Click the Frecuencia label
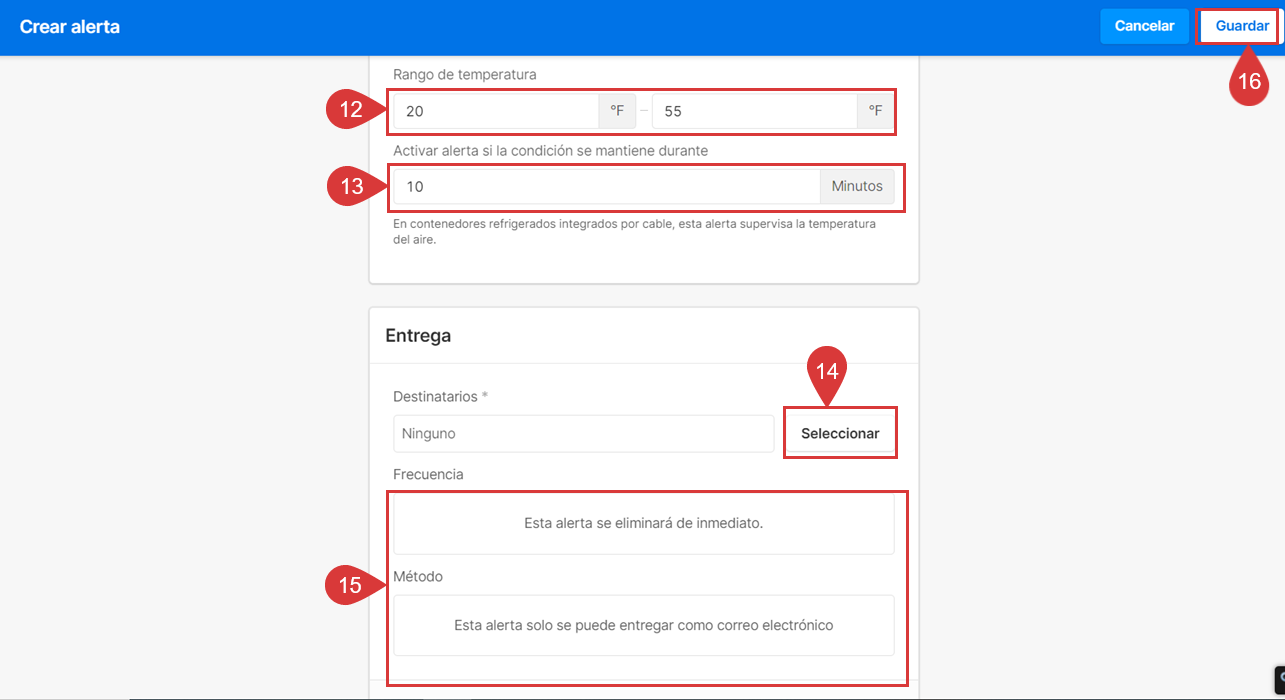 click(x=428, y=475)
